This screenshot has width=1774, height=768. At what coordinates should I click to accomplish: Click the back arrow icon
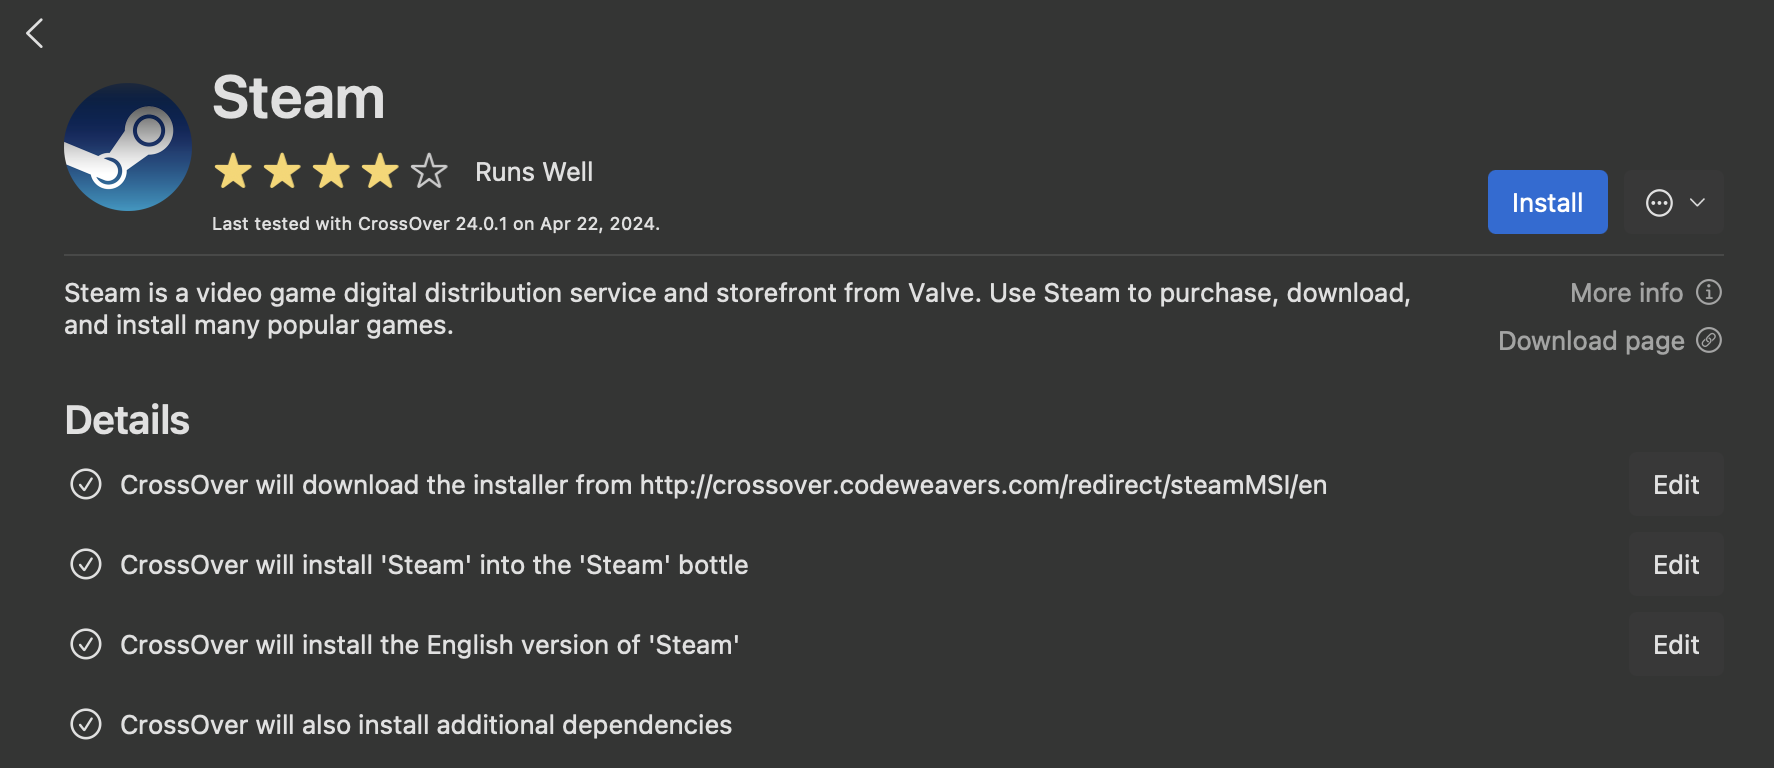35,34
